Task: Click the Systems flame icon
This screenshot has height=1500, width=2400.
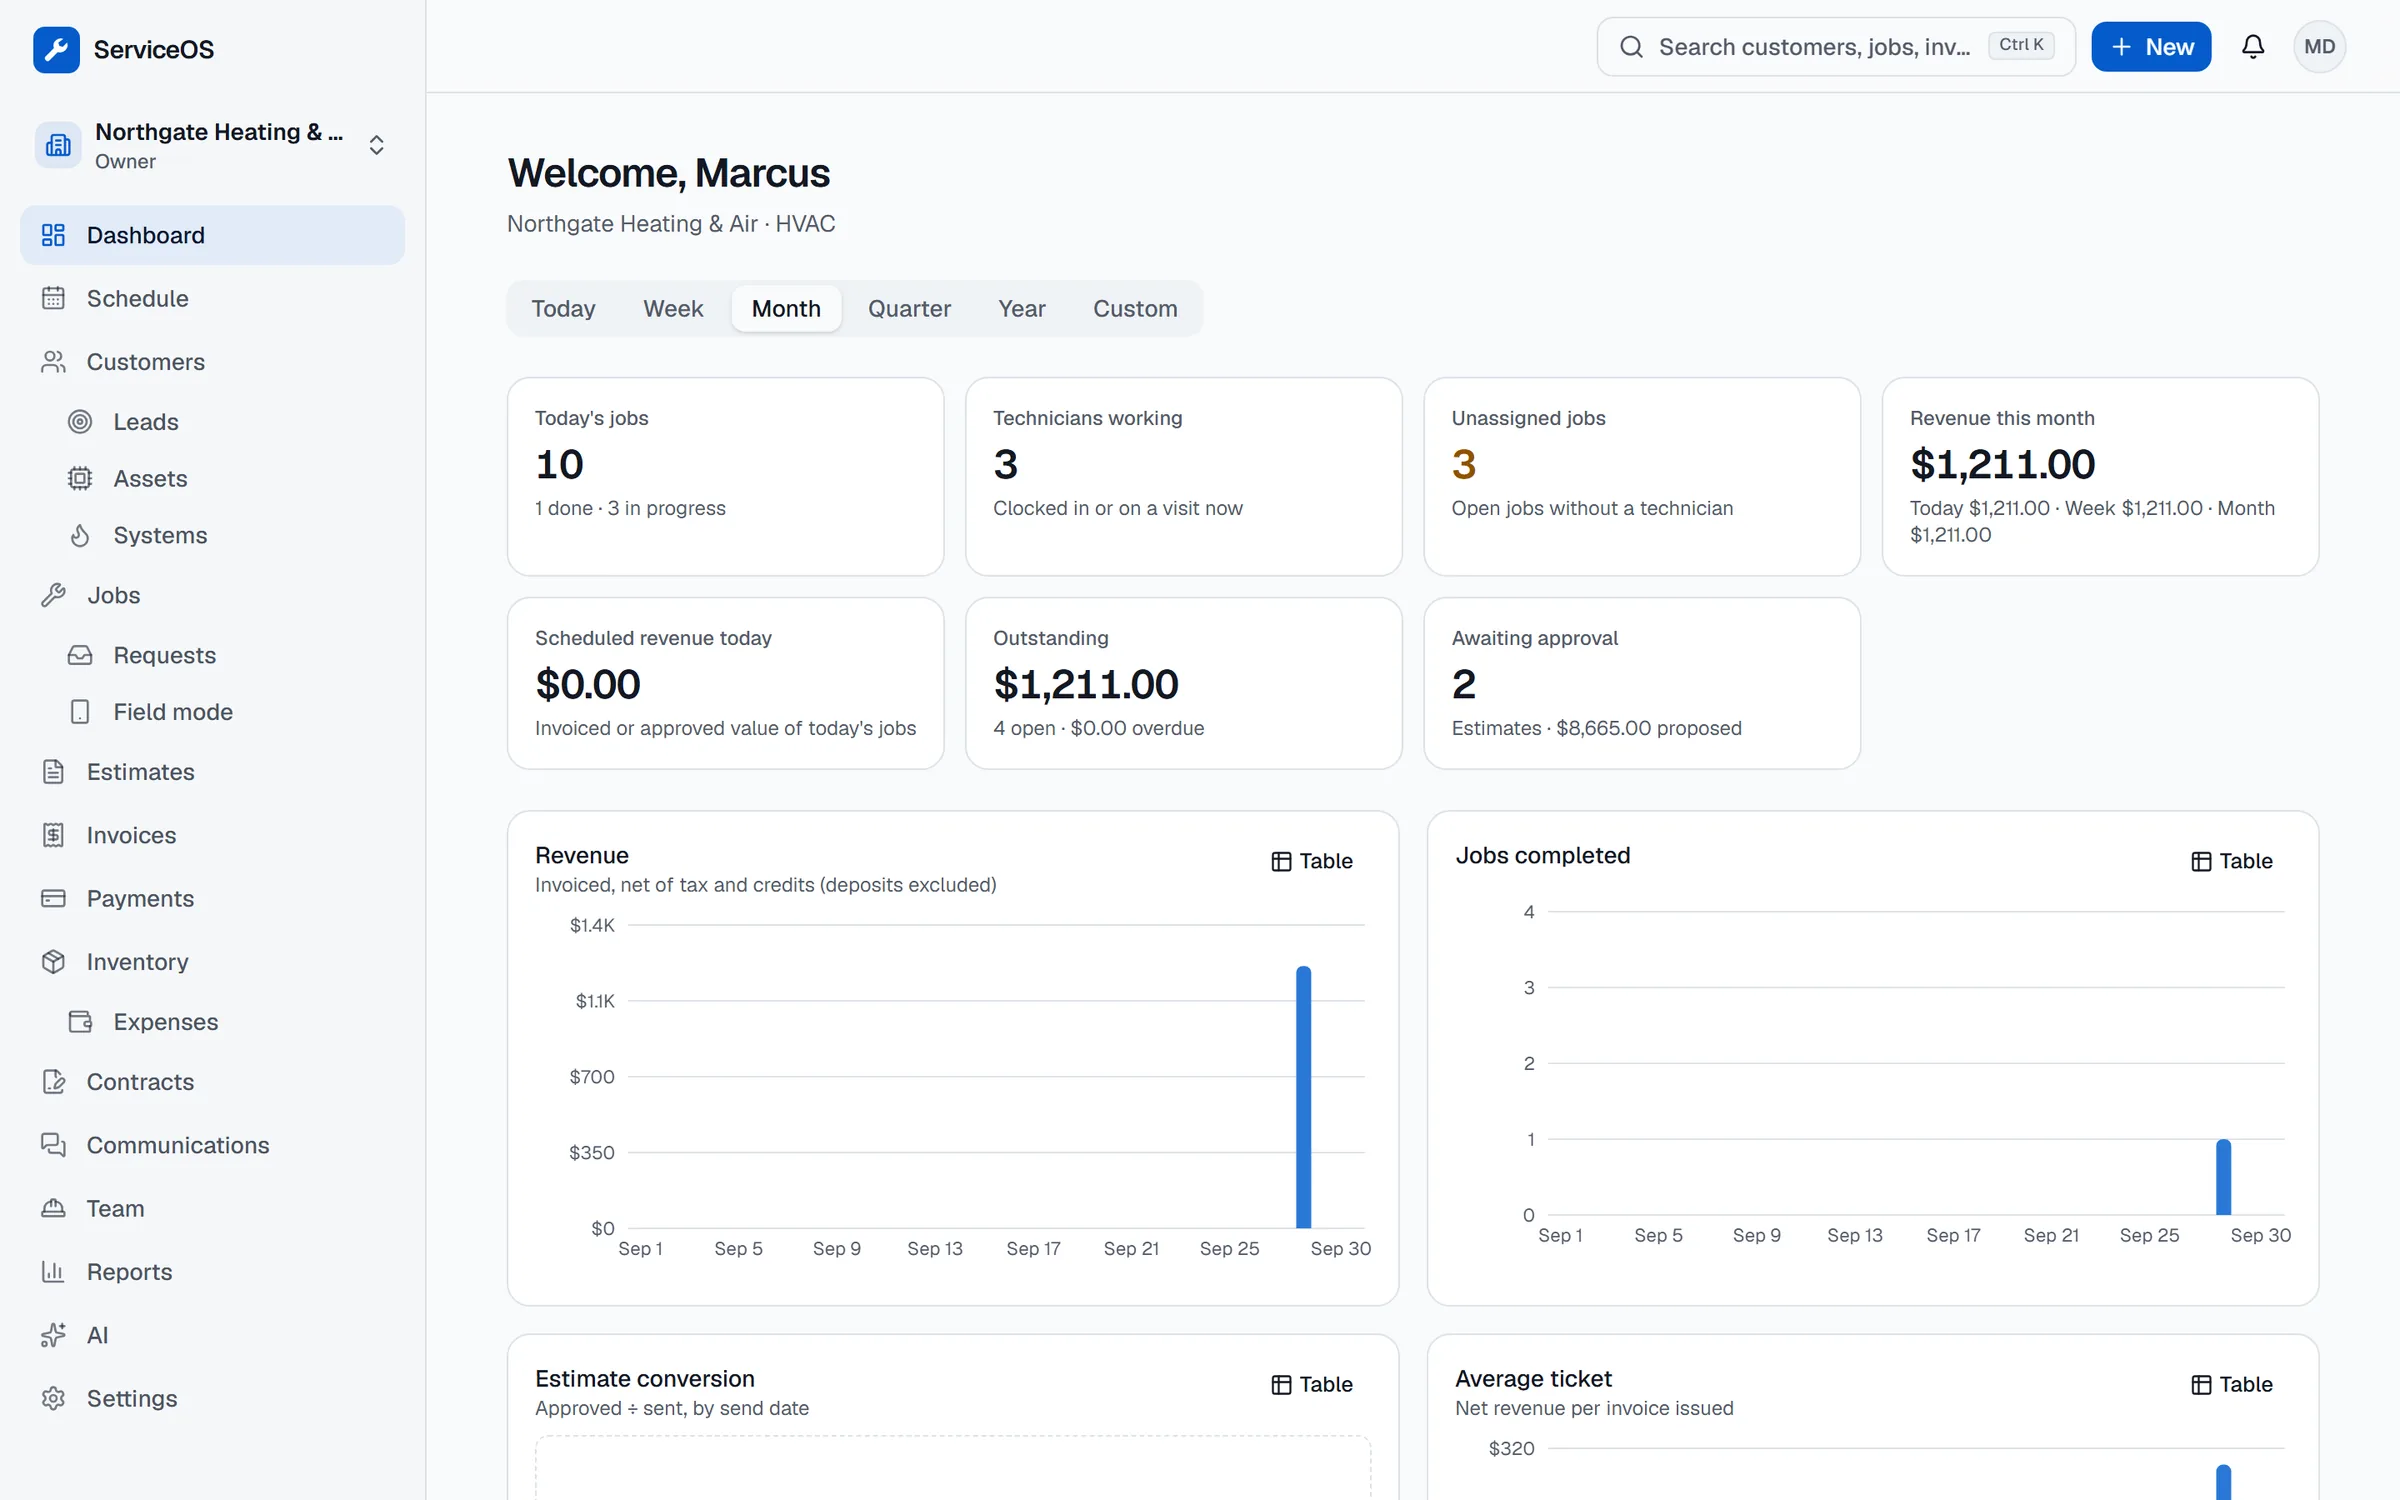Action: 80,535
